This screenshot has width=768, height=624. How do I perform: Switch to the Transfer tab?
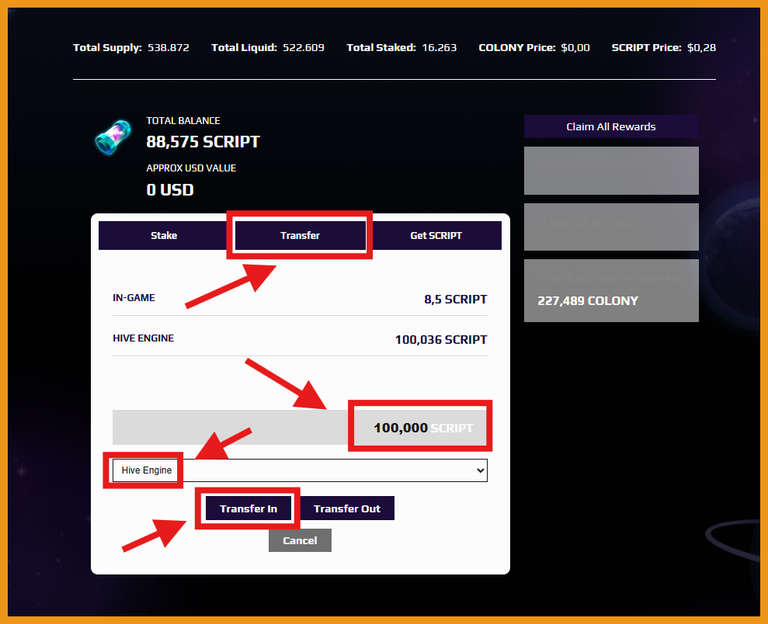(300, 236)
